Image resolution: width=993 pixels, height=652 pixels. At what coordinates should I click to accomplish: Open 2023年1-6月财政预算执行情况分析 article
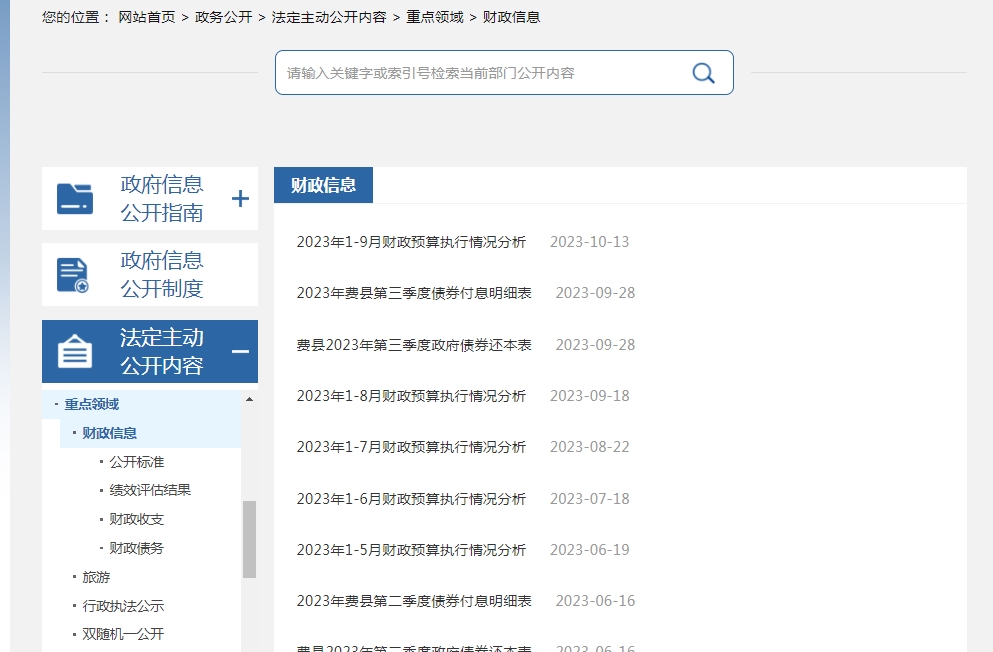pos(411,499)
